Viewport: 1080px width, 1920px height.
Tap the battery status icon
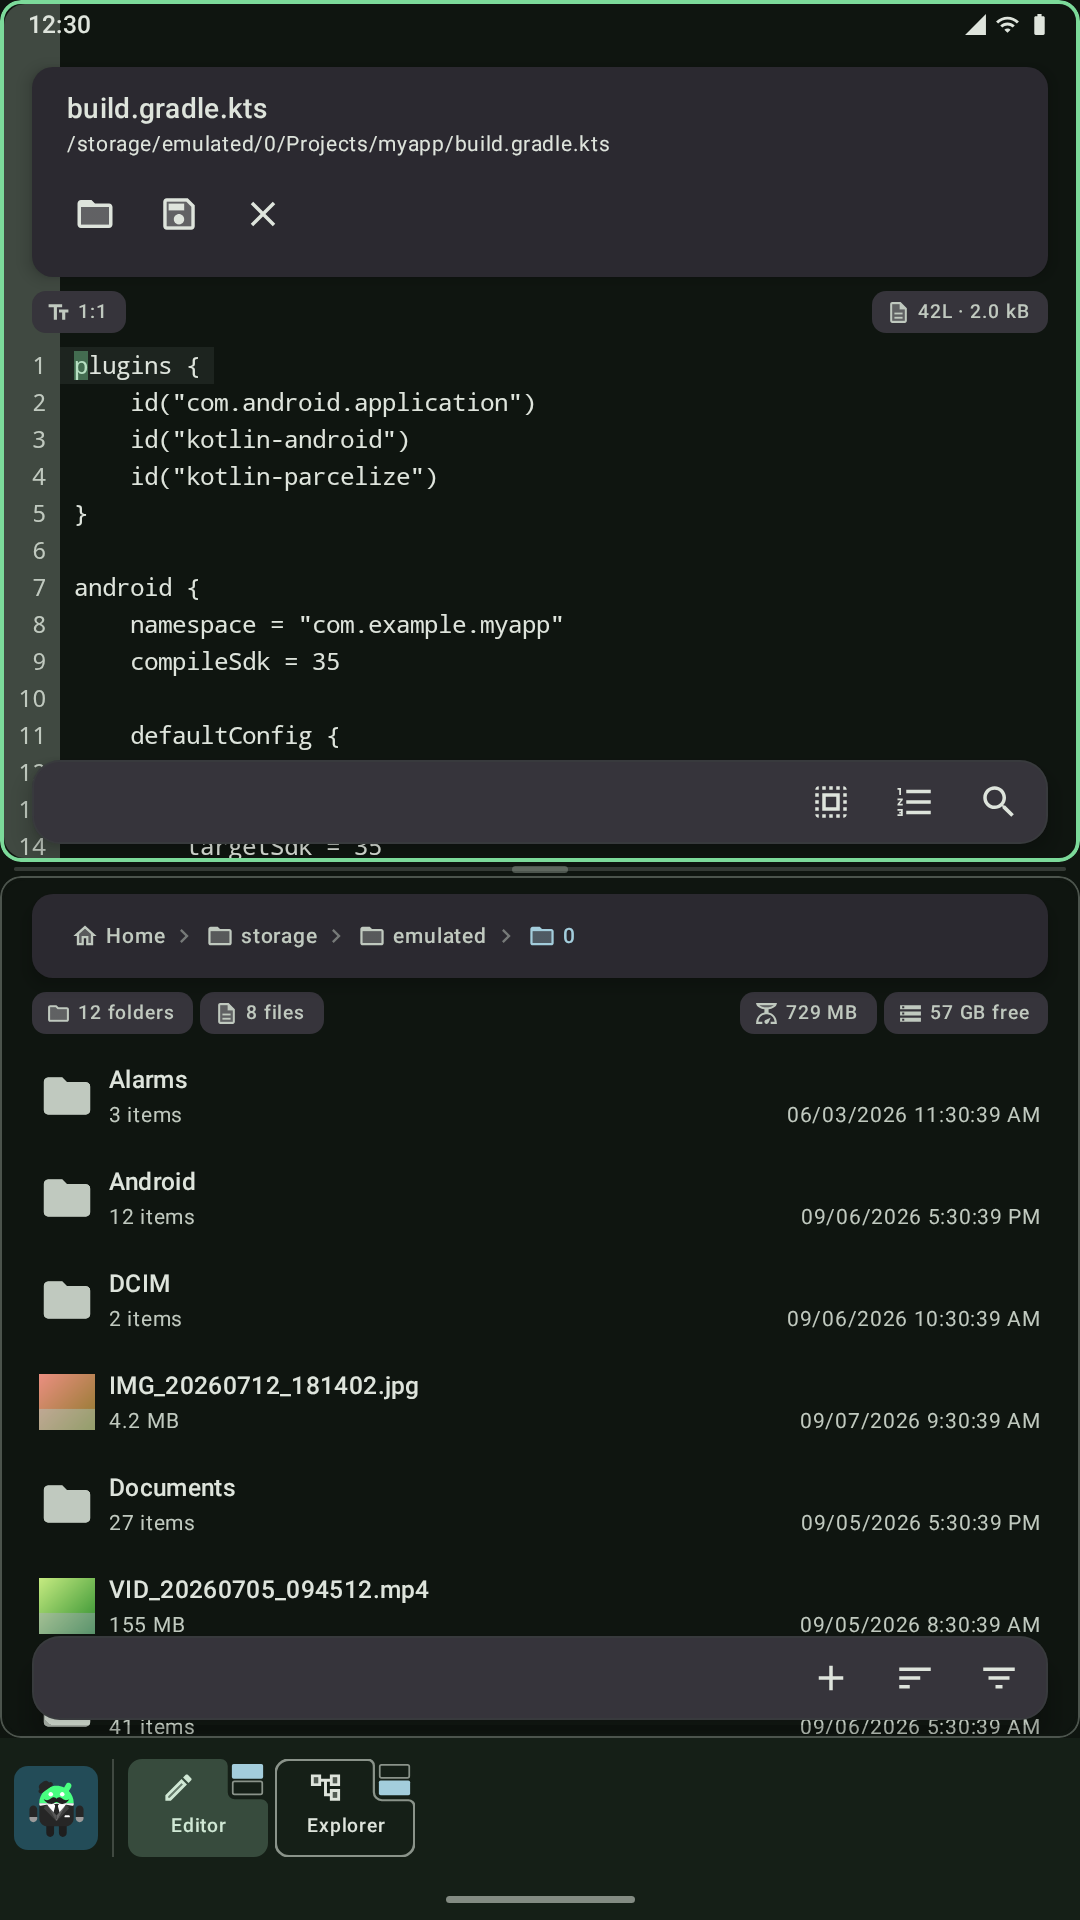[x=1039, y=25]
